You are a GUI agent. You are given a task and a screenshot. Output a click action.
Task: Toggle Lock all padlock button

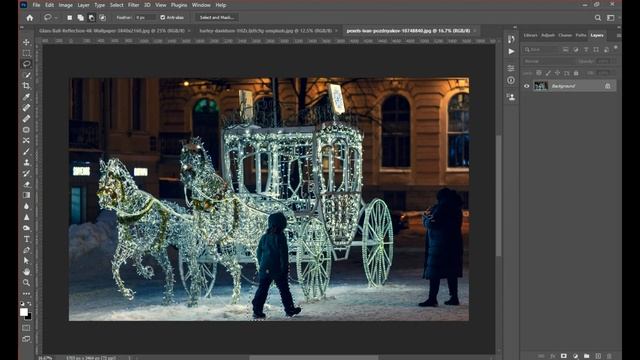coord(576,73)
